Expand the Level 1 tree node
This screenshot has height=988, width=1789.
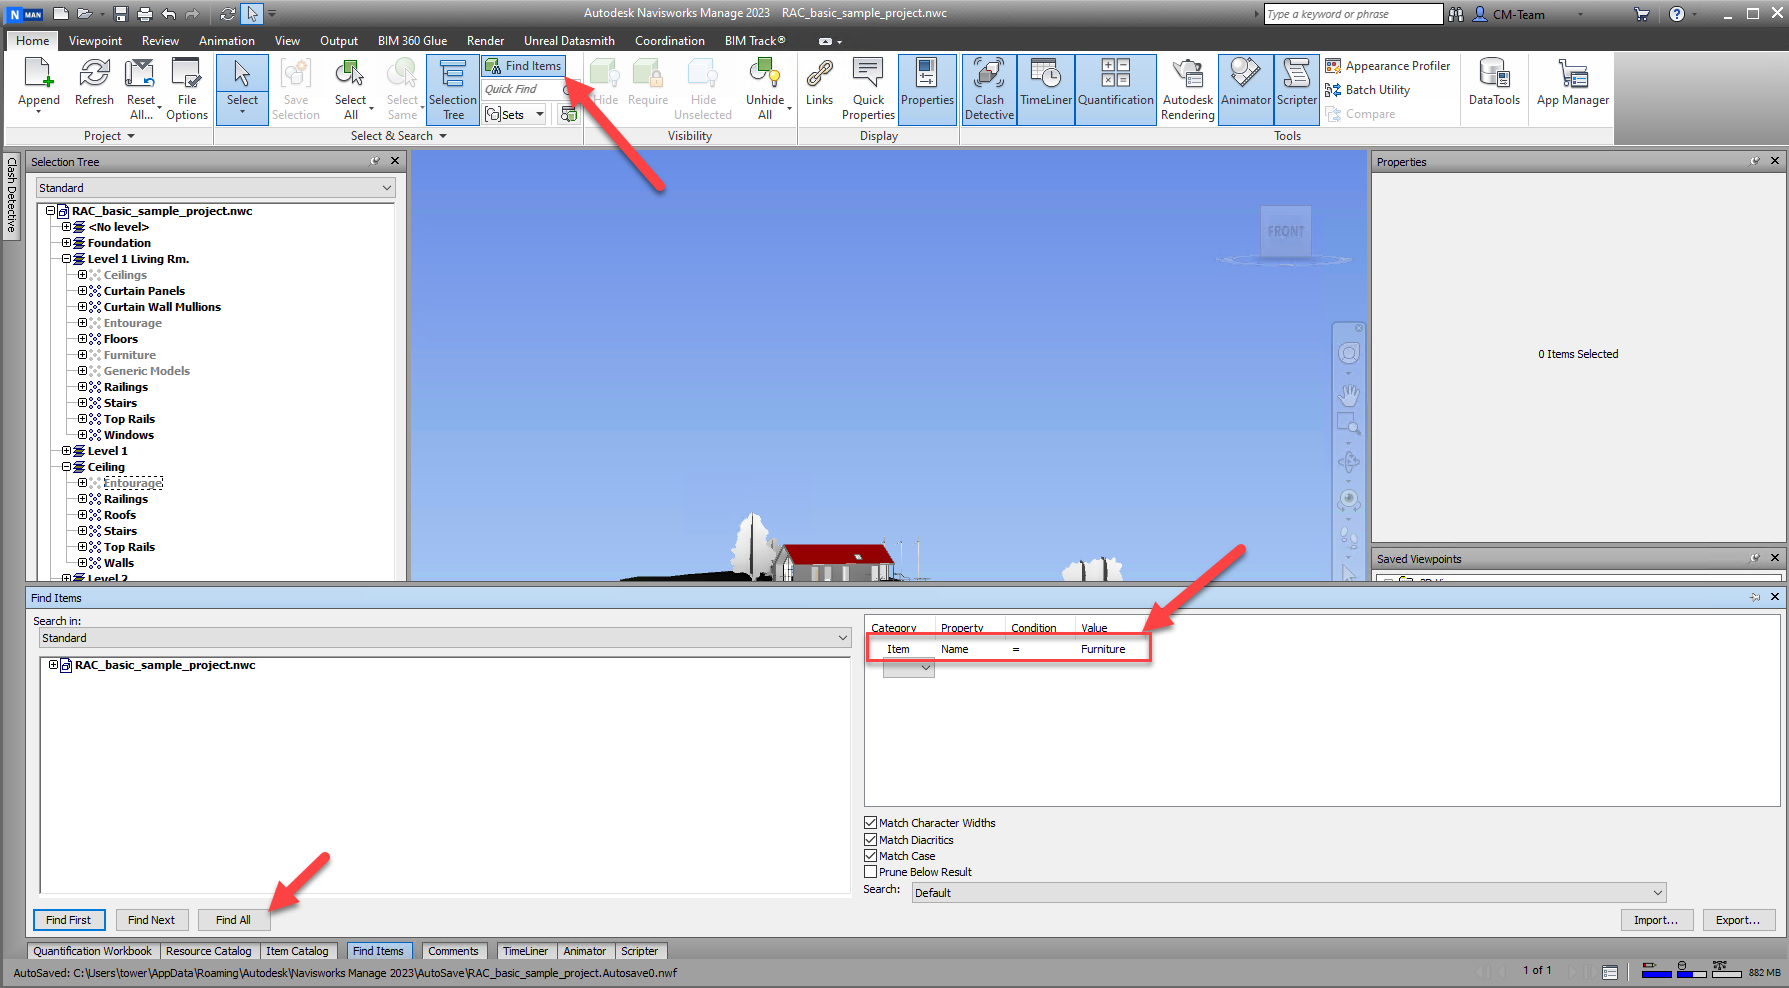tap(67, 451)
